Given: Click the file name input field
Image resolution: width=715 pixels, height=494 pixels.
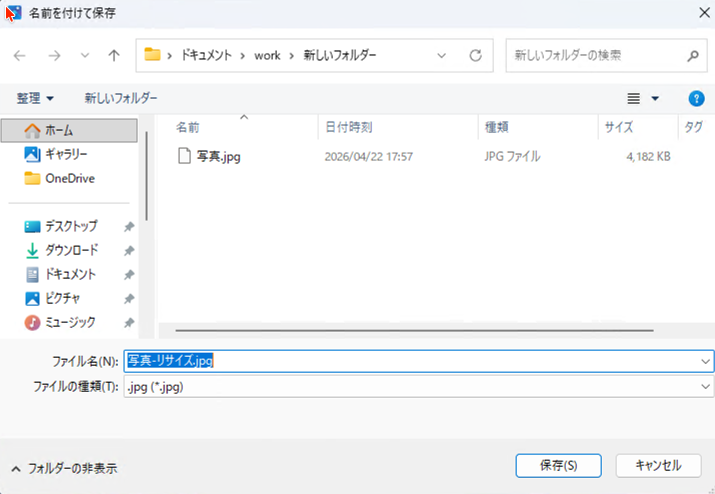Looking at the screenshot, I should (450, 361).
